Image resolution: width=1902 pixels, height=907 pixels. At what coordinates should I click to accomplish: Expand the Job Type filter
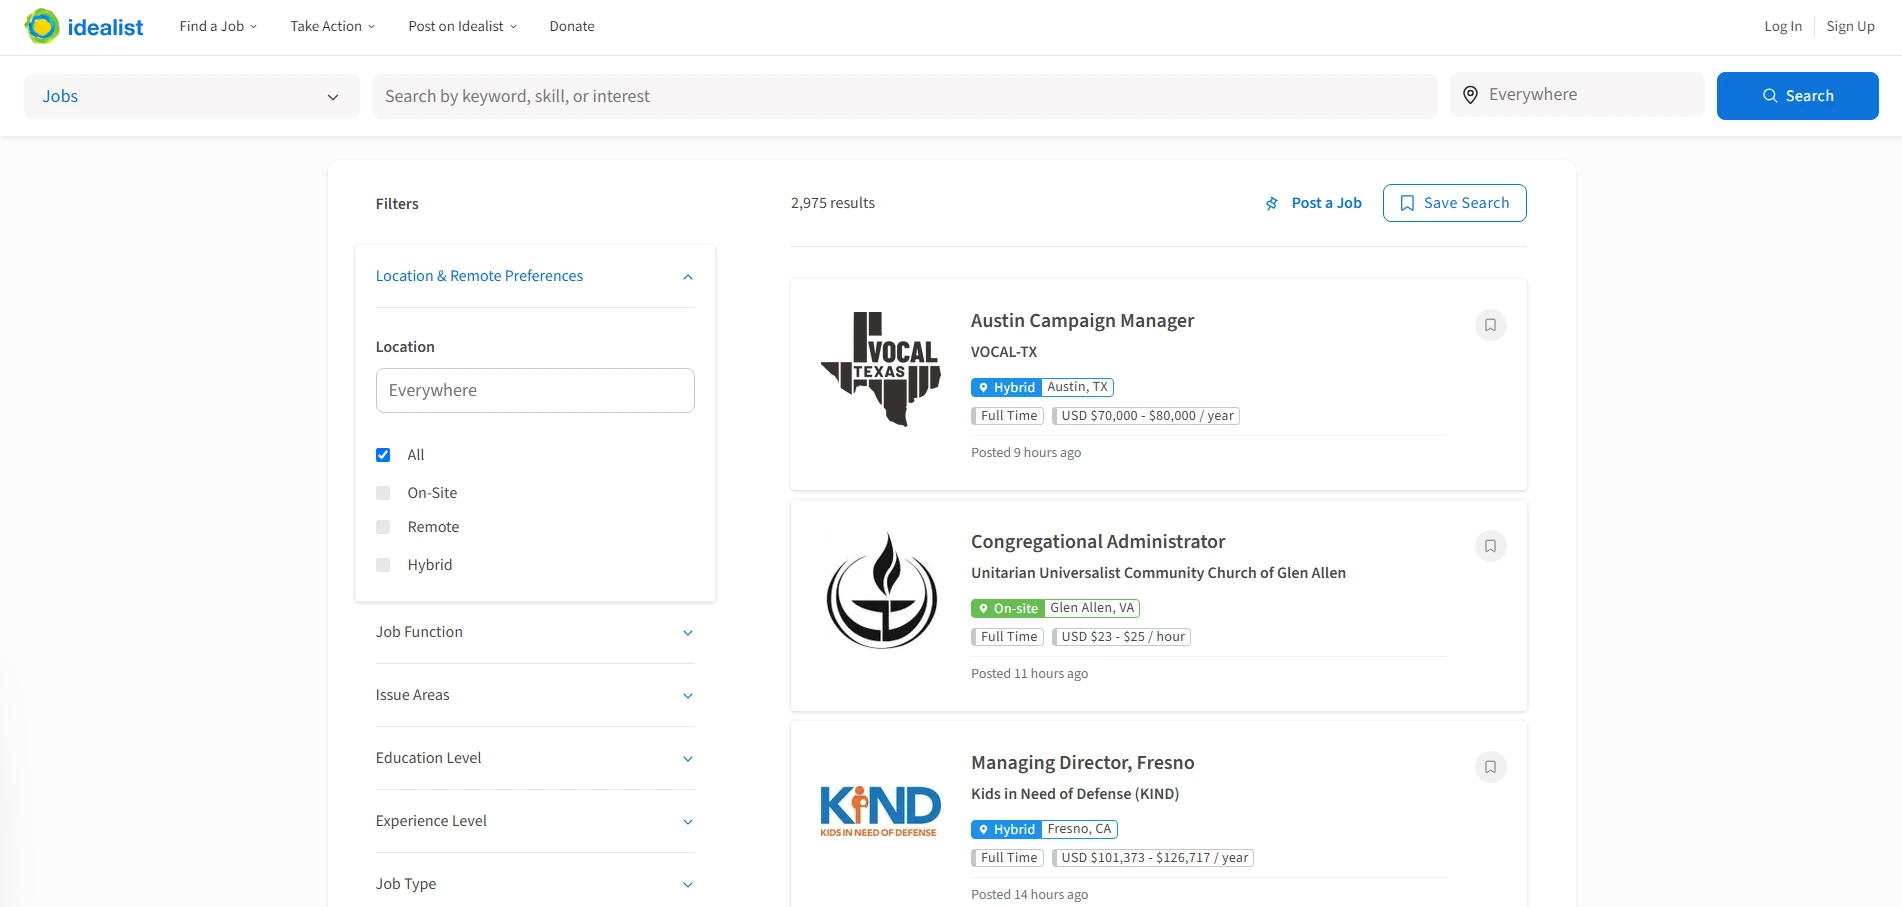pos(535,884)
